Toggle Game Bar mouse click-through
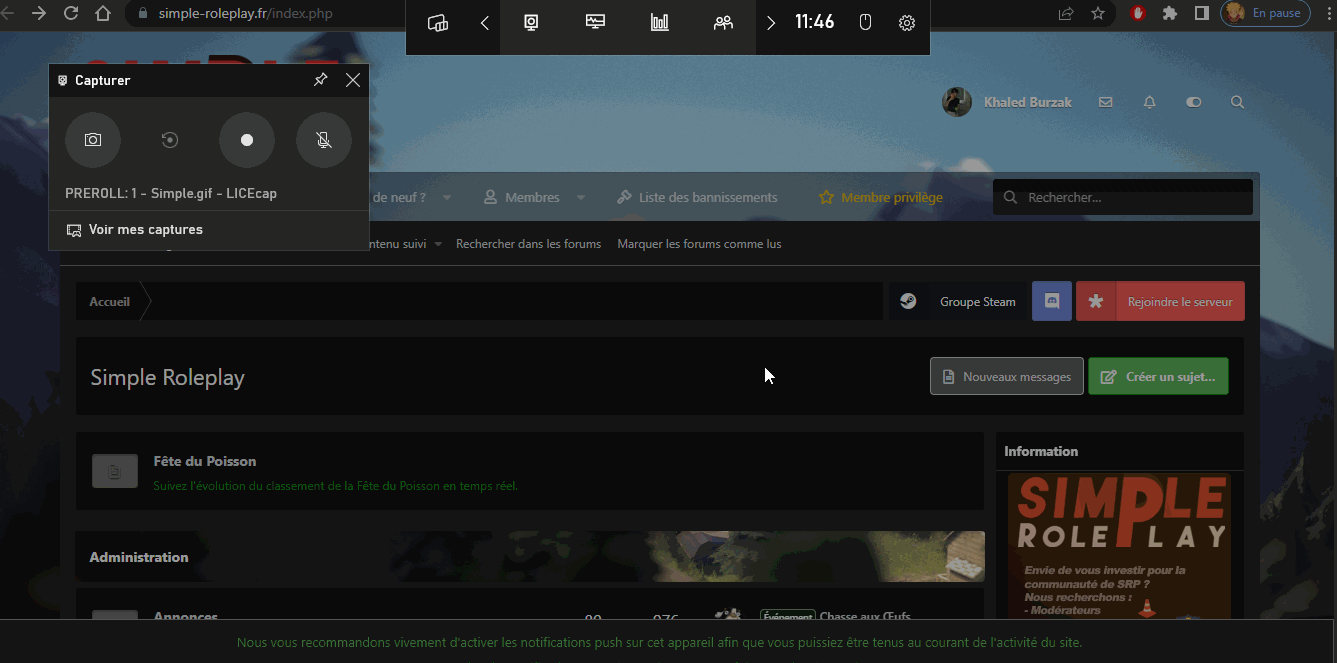Image resolution: width=1337 pixels, height=663 pixels. coord(866,23)
